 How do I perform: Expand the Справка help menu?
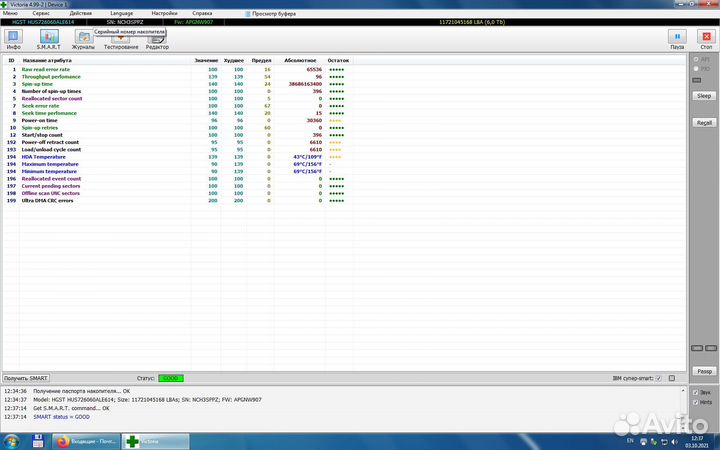[x=202, y=13]
